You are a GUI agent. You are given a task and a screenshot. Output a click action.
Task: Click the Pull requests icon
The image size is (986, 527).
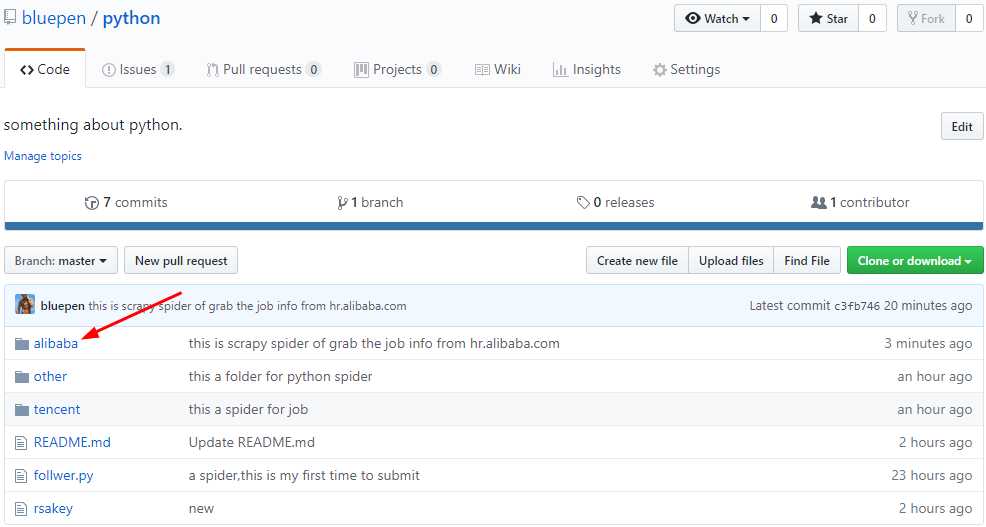[213, 70]
